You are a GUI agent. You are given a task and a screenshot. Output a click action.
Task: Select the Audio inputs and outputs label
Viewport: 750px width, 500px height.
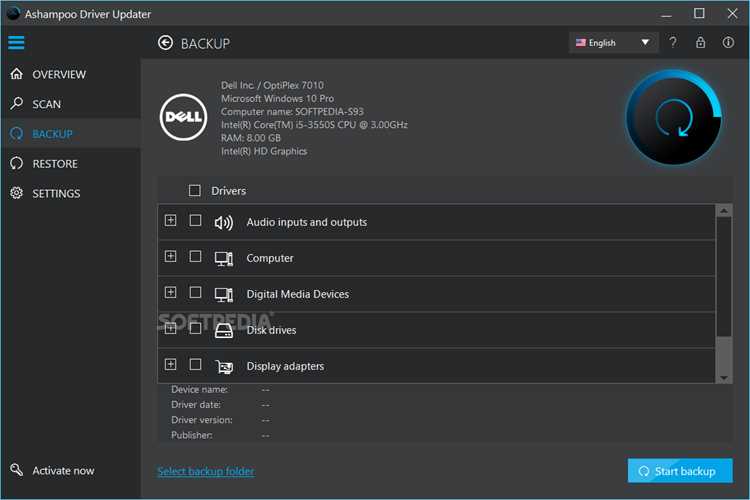click(307, 222)
